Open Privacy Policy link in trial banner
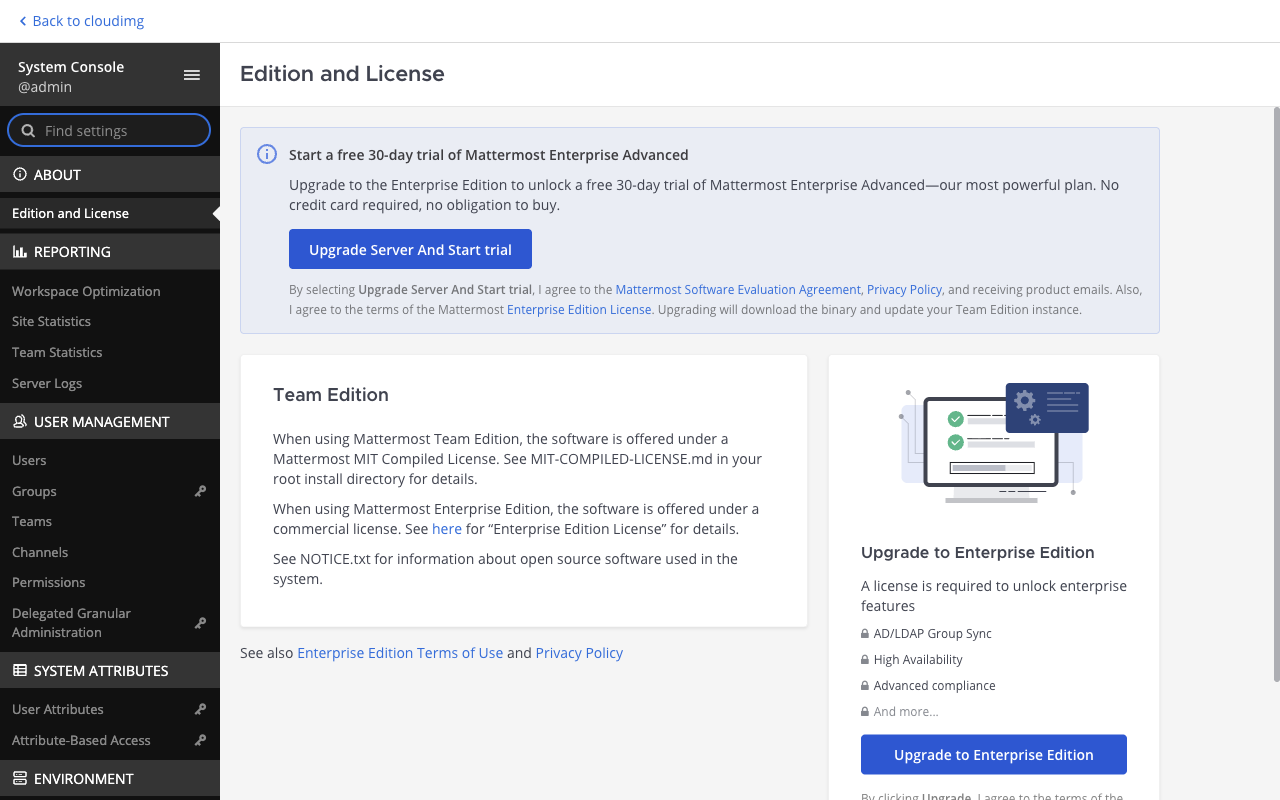 click(904, 290)
